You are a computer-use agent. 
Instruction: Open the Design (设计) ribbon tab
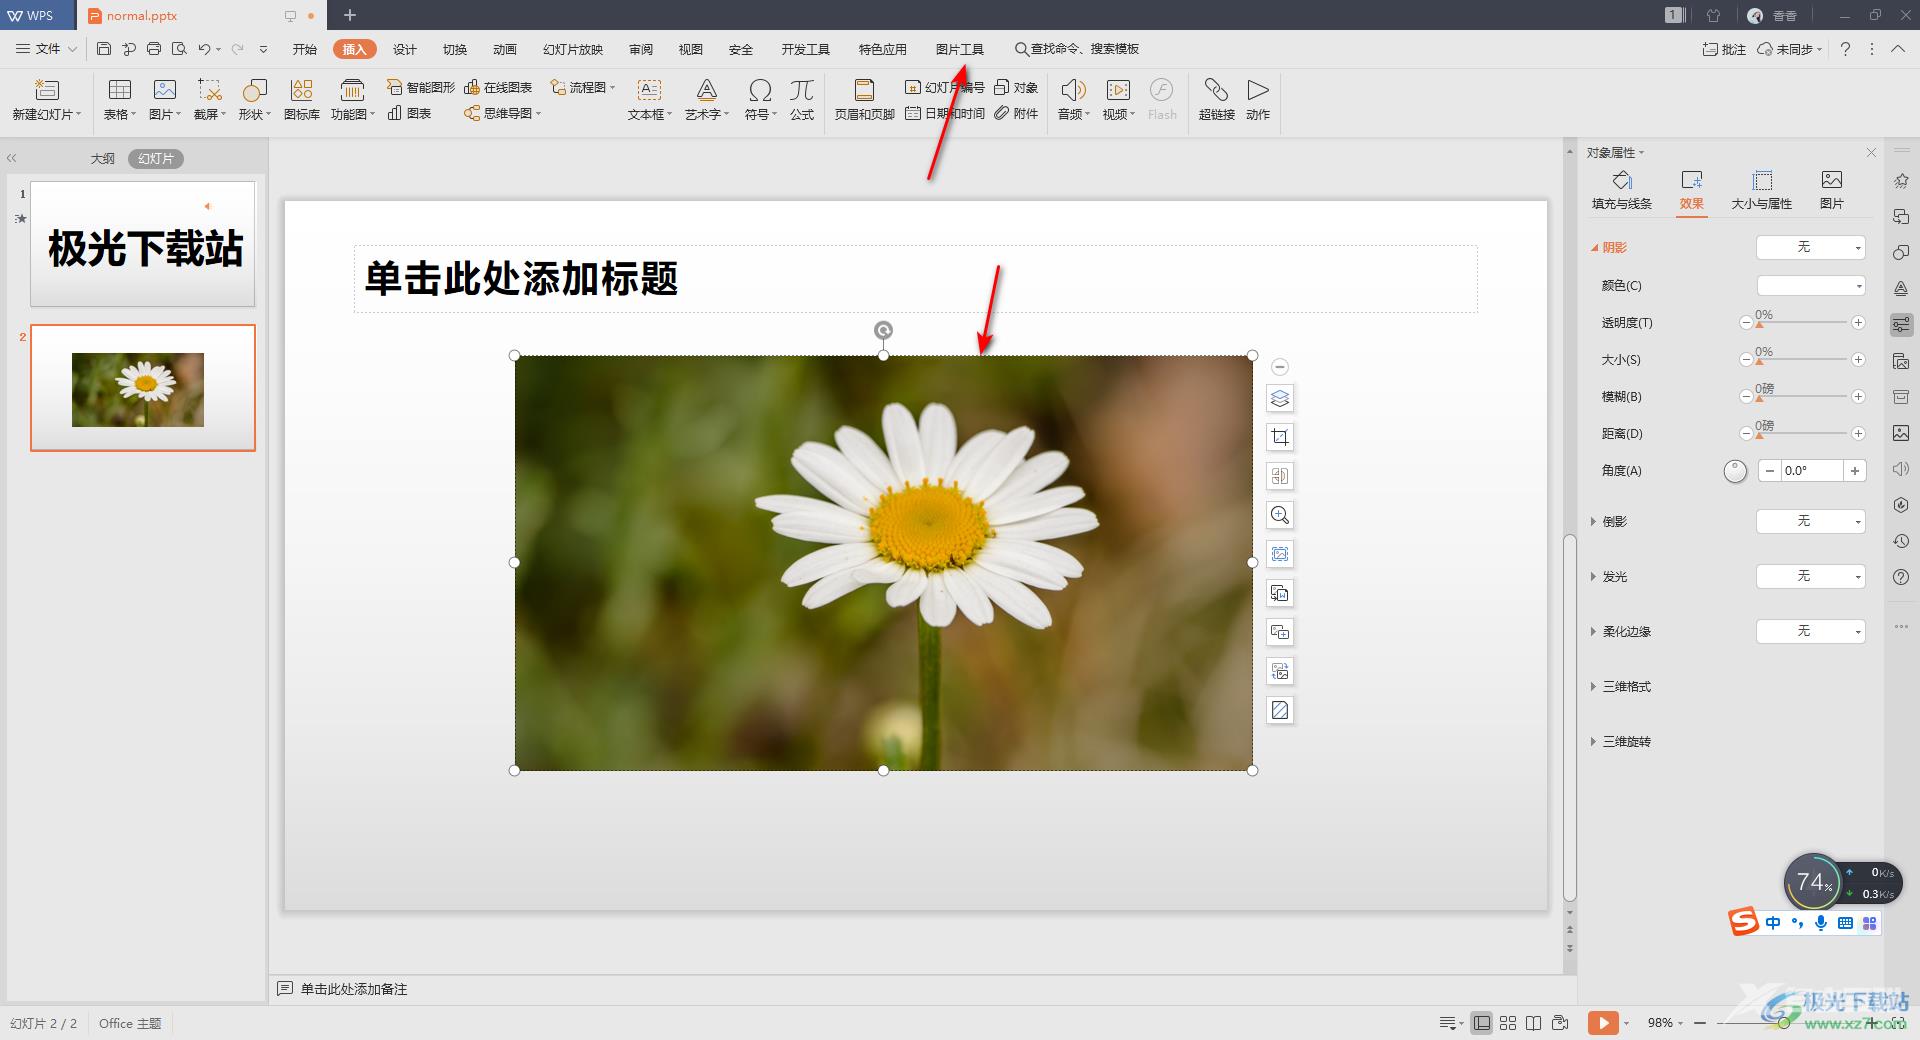click(405, 49)
